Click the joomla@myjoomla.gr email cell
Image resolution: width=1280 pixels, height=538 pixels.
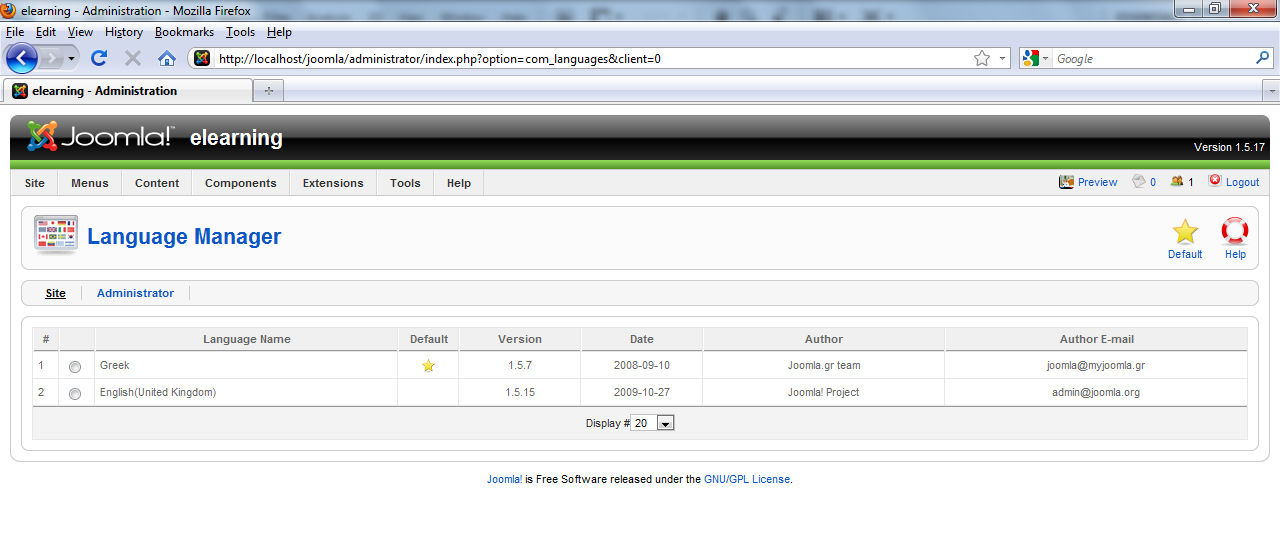point(1096,365)
